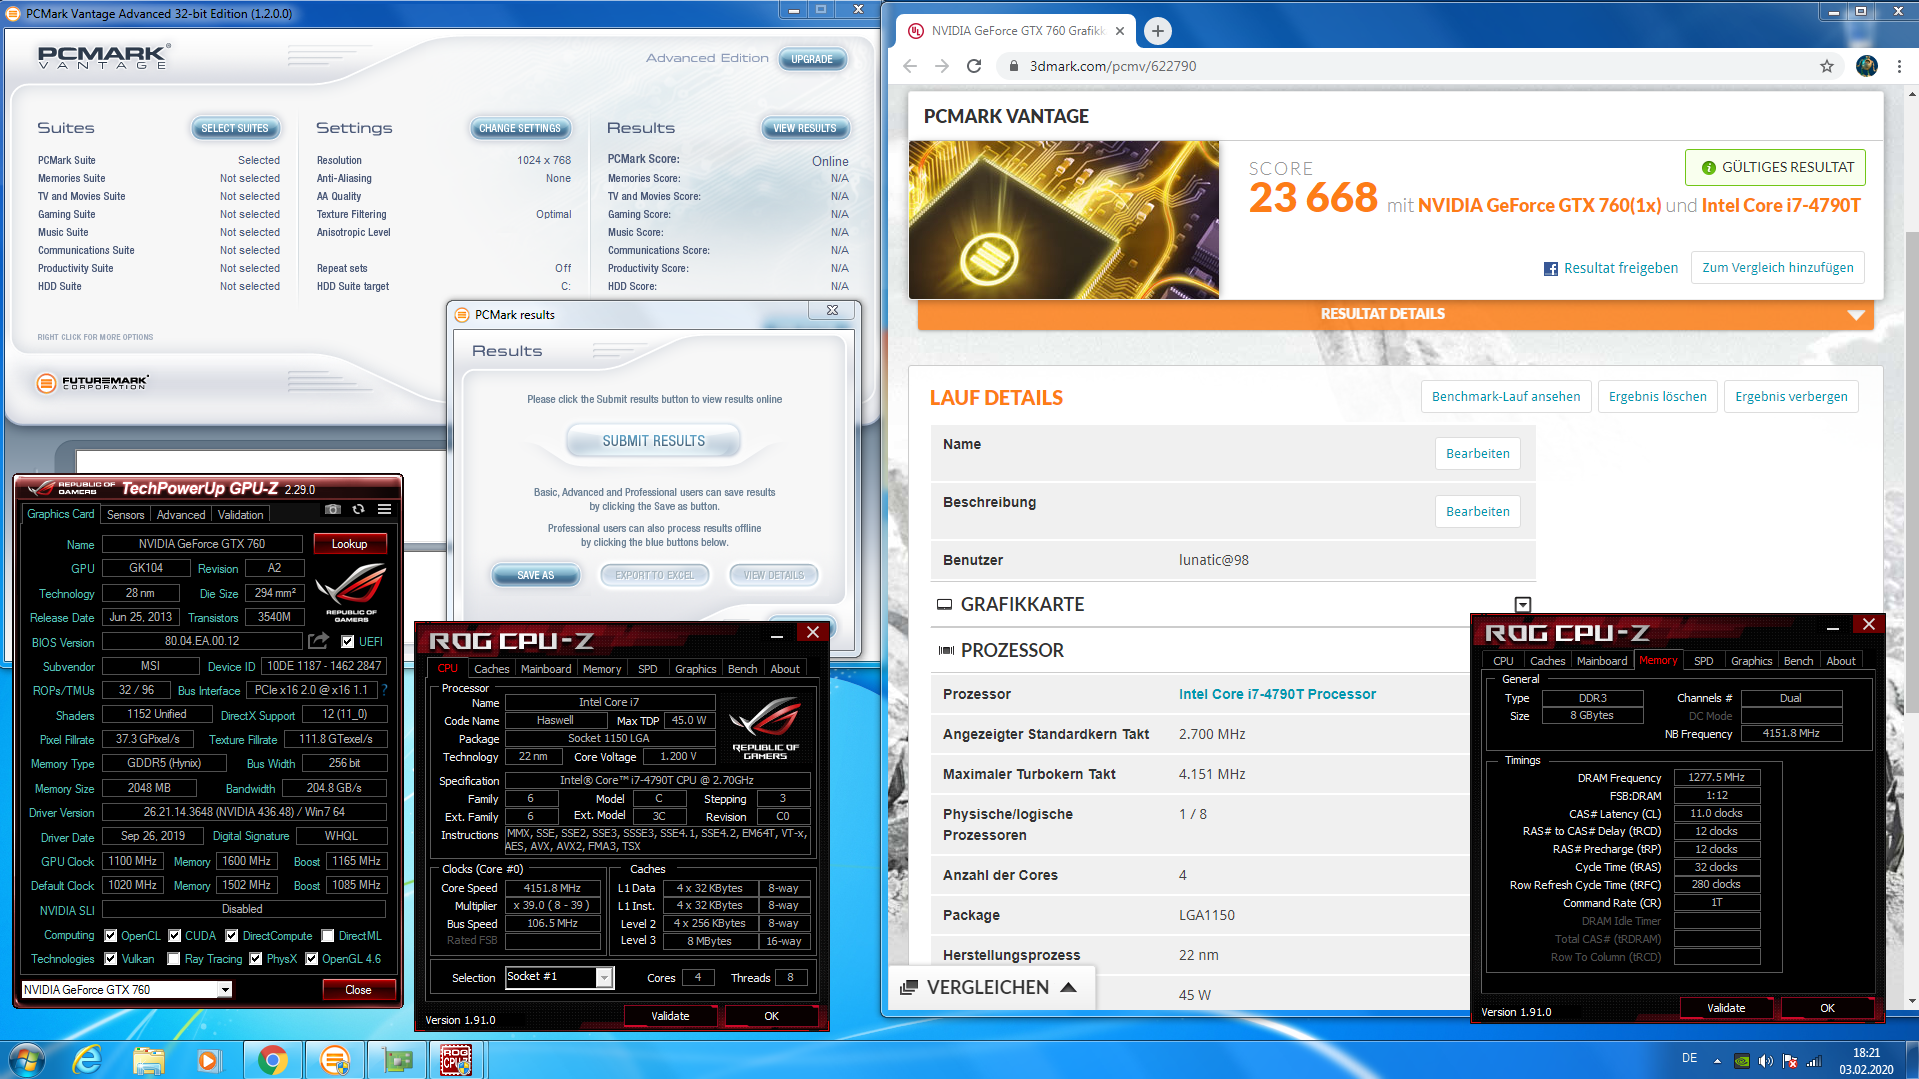The height and width of the screenshot is (1079, 1919).
Task: Click the SAVE AS button in PCMark results
Action: 535,575
